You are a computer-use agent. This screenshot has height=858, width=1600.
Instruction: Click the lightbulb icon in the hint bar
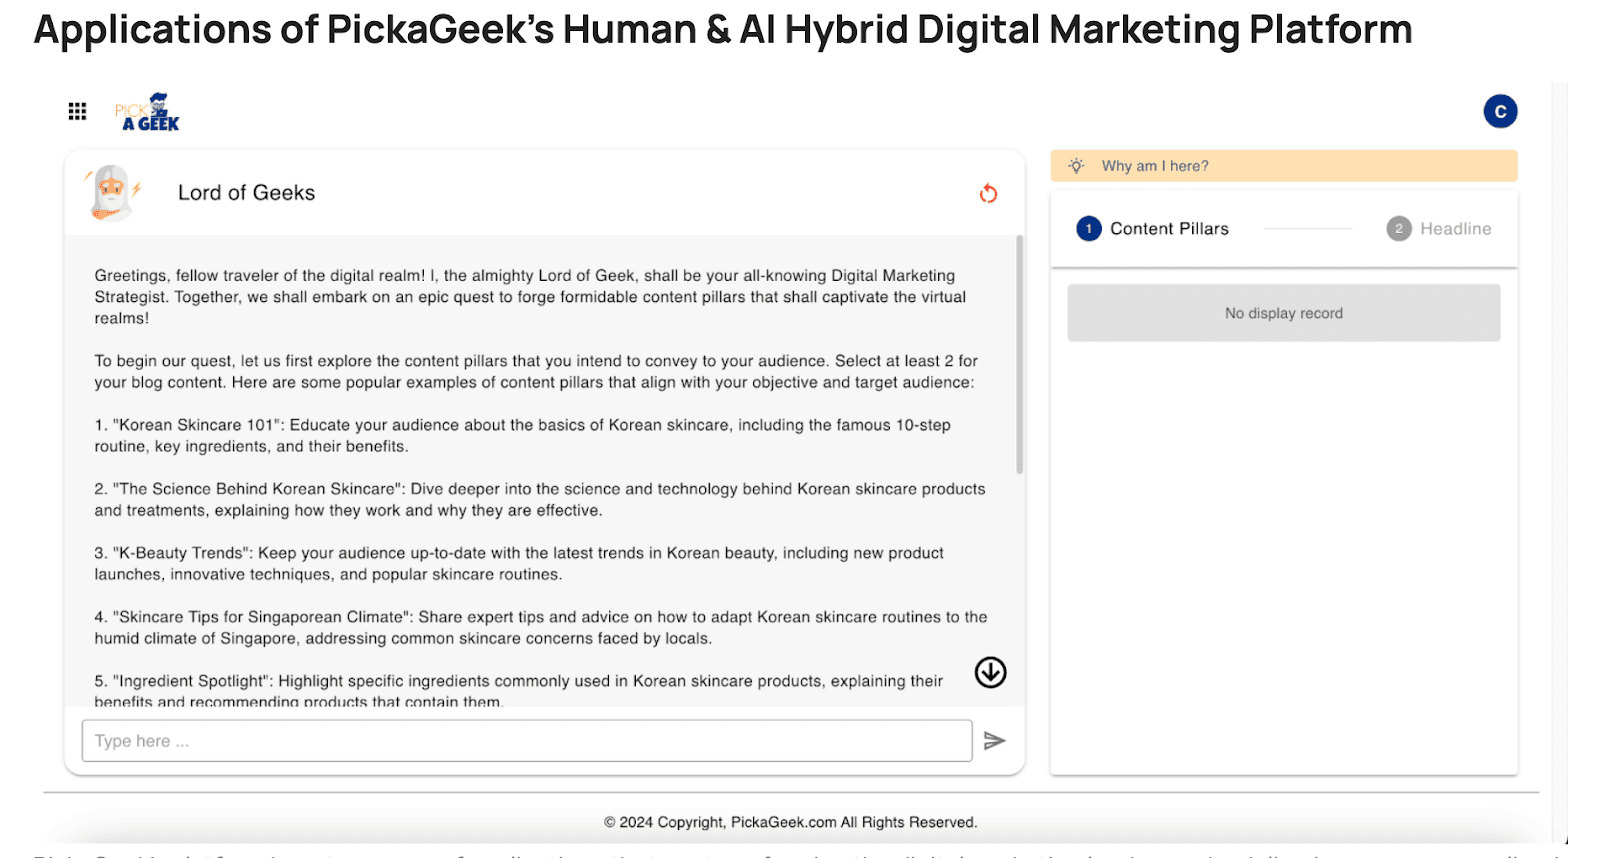coord(1076,166)
